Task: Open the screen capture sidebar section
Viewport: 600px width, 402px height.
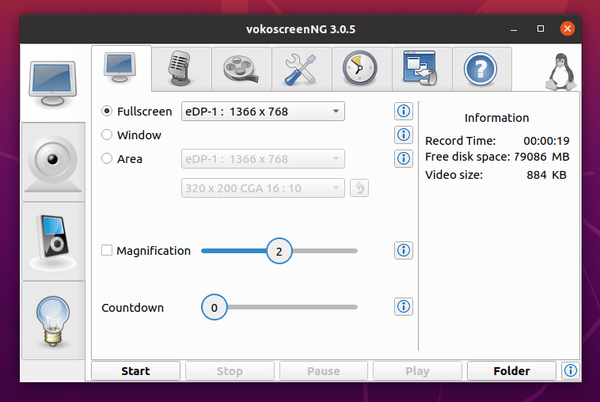Action: [53, 83]
